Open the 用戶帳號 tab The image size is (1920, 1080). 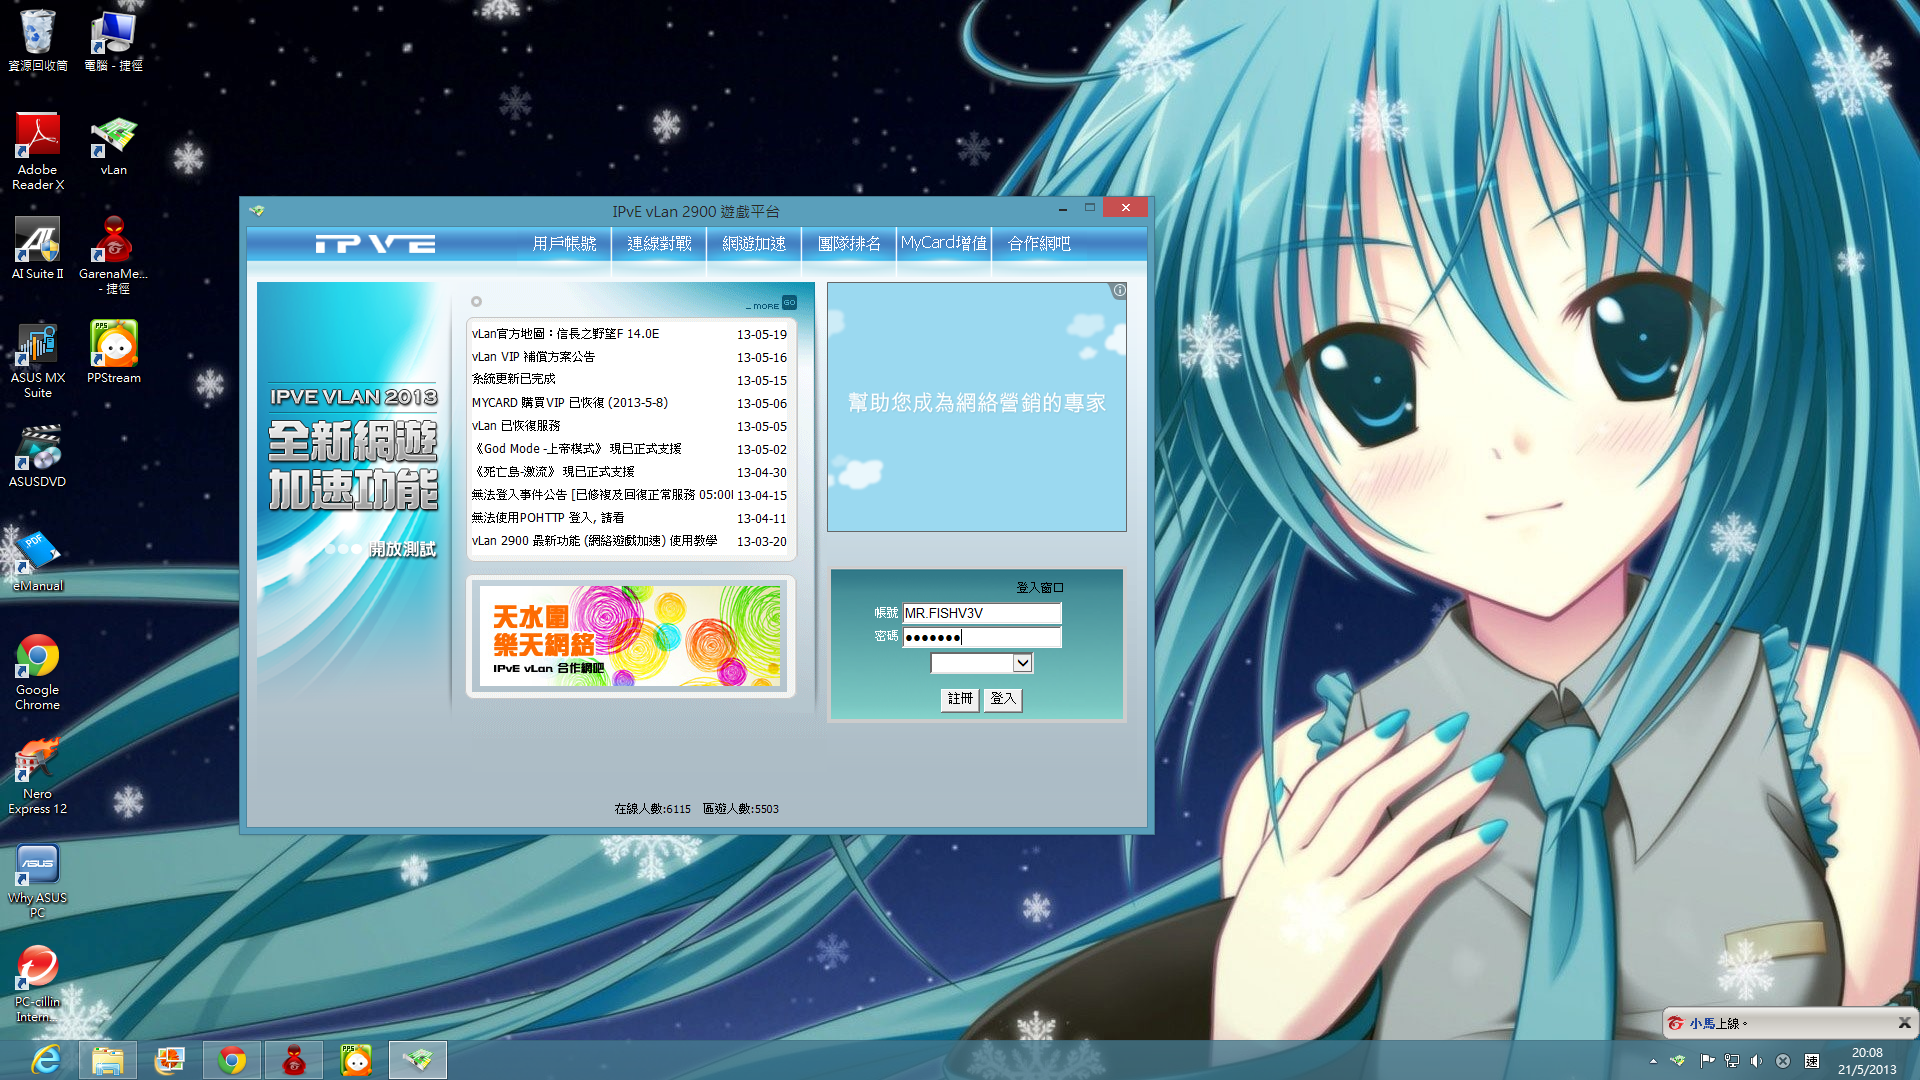tap(564, 244)
